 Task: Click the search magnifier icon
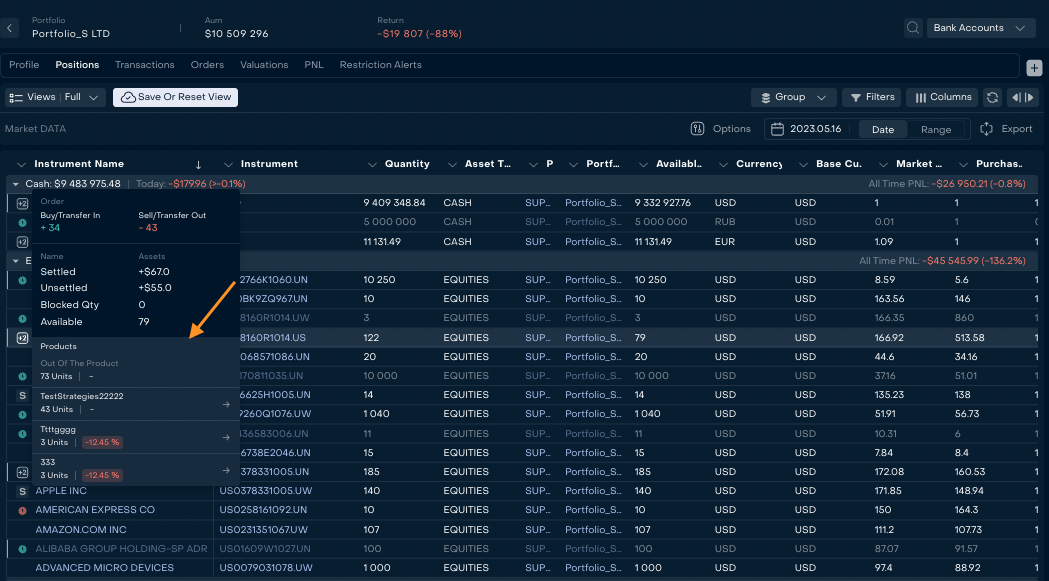913,28
